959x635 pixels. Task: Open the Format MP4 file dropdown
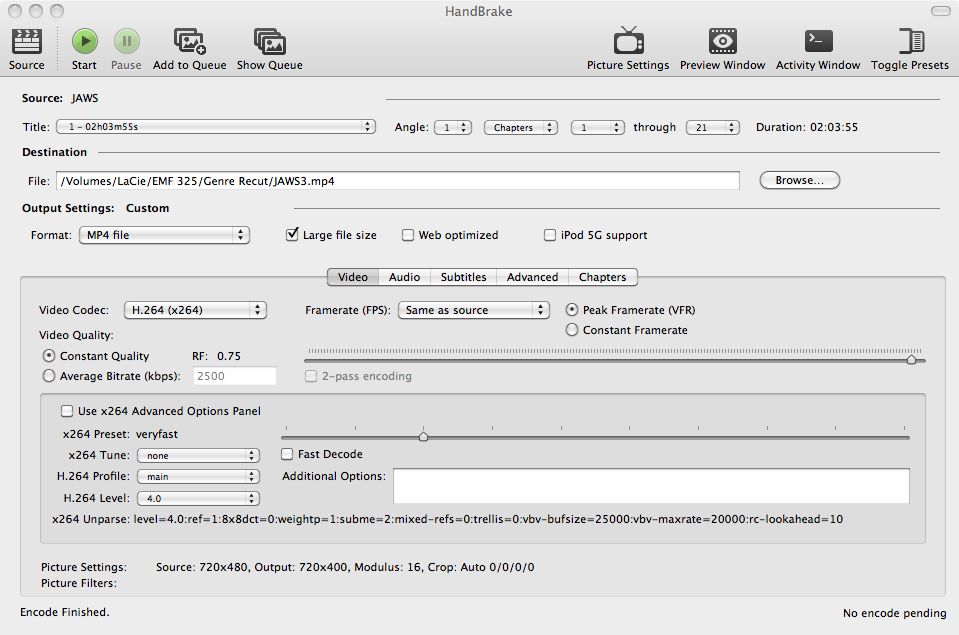pos(164,235)
